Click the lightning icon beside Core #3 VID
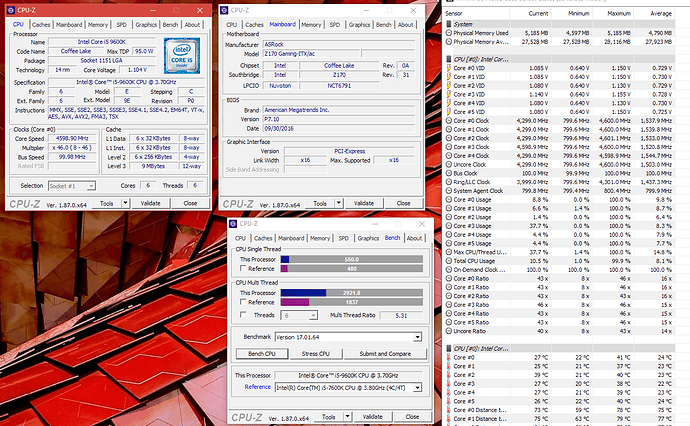Viewport: 690px width, 426px height. pyautogui.click(x=449, y=94)
